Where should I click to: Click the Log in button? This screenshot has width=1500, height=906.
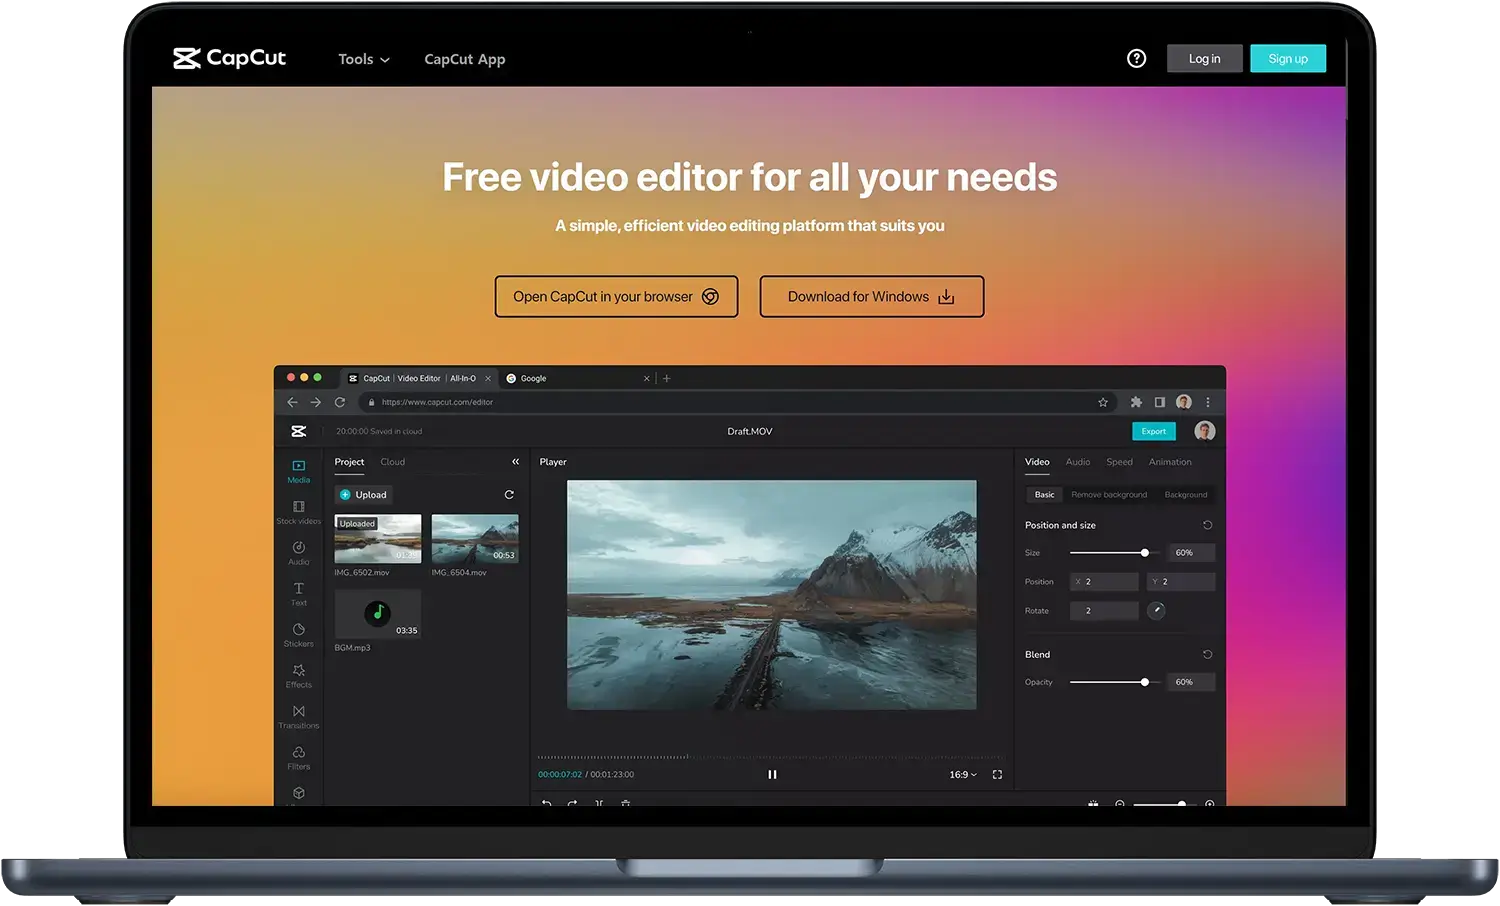coord(1204,58)
